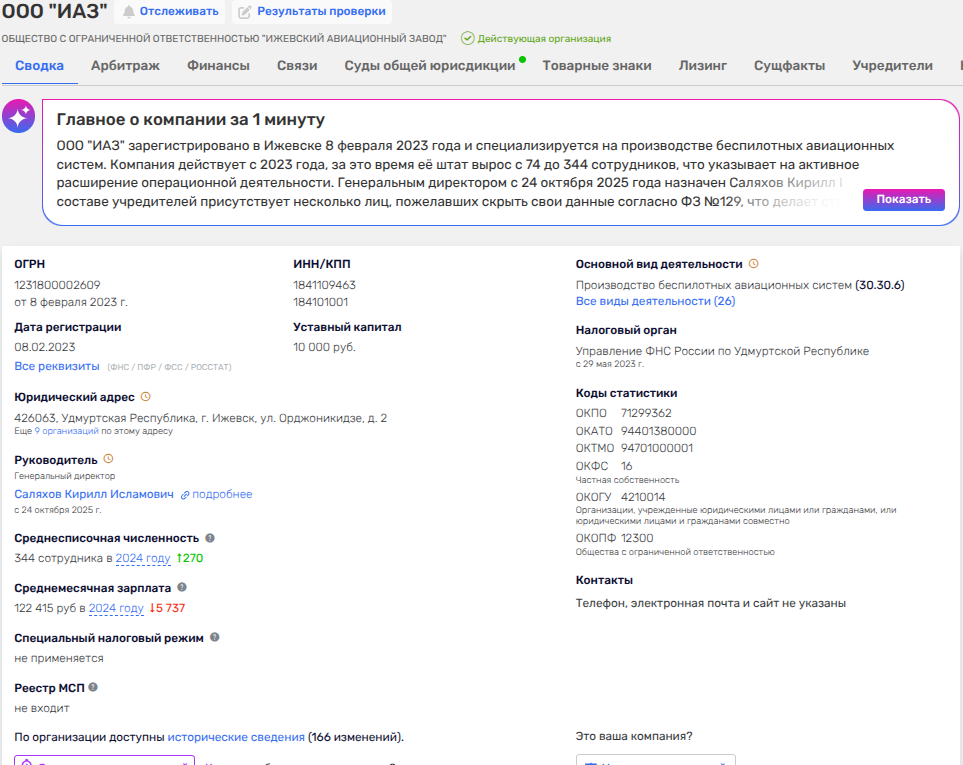Click the ОГРН number 1231800002609
This screenshot has width=963, height=765.
point(57,285)
